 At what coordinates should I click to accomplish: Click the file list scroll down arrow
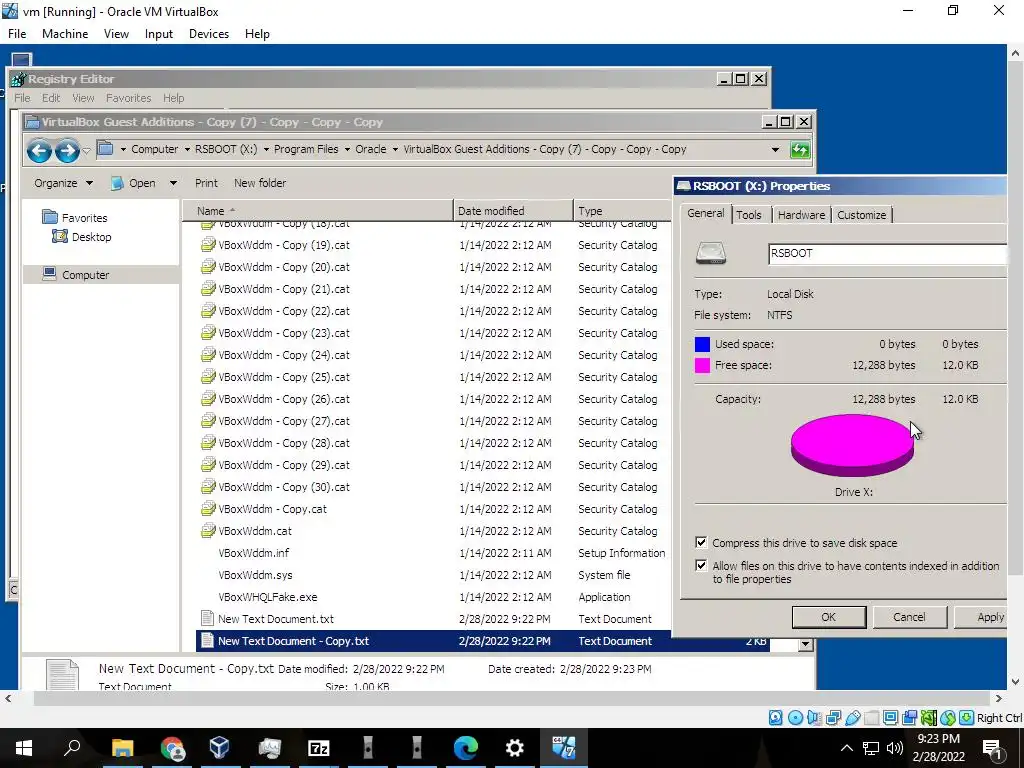tap(805, 644)
